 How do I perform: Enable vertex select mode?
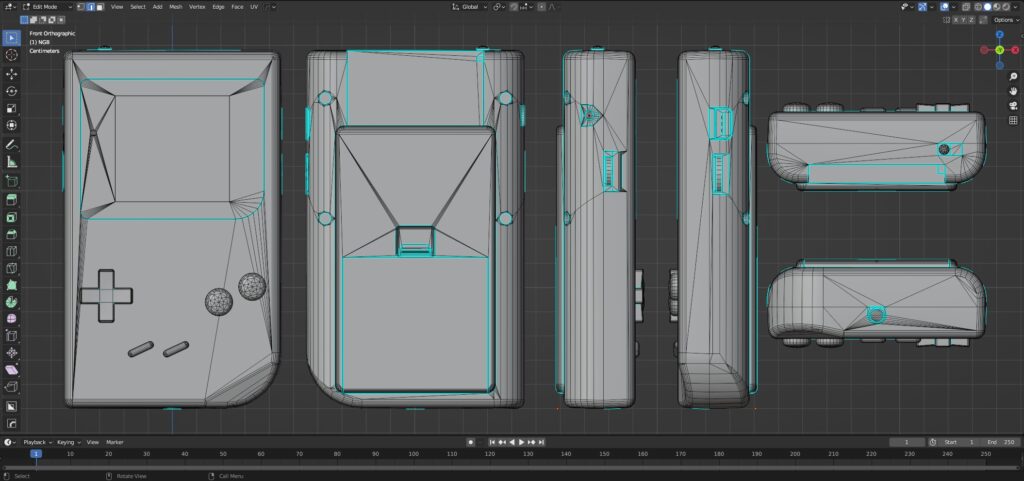[x=80, y=7]
